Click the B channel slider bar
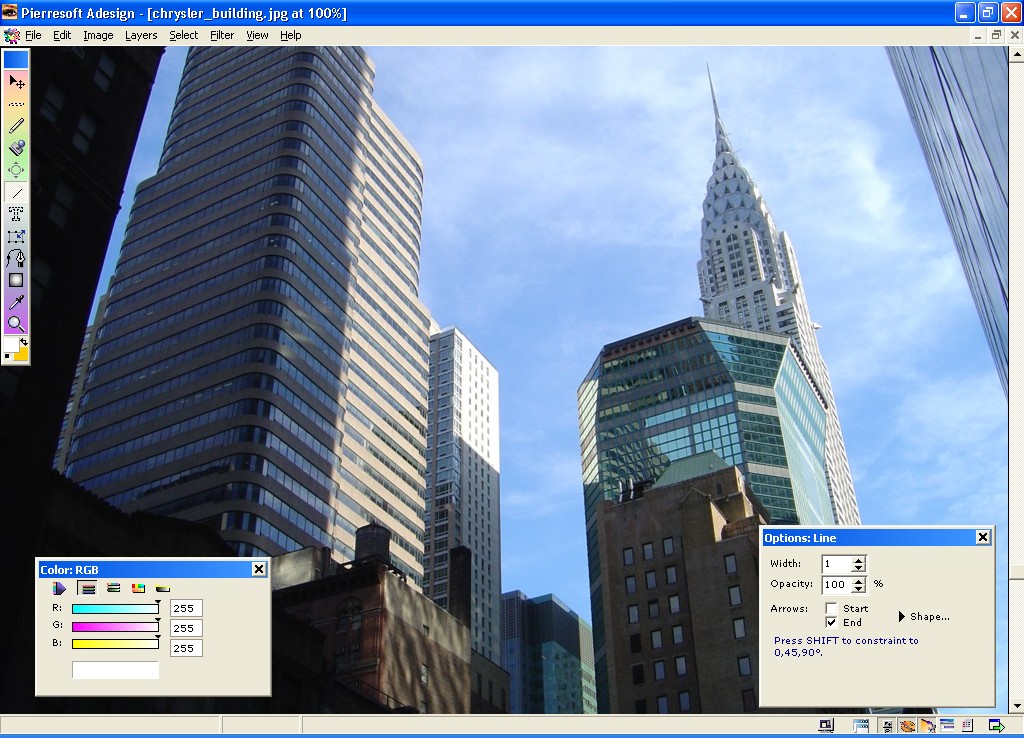1024x738 pixels. tap(115, 644)
